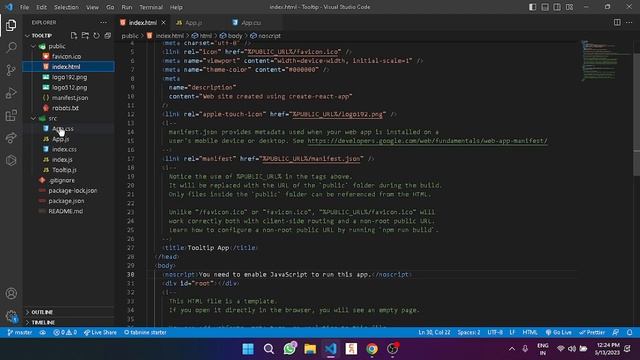Close the index.html editor tab
The image size is (640, 360).
tap(163, 22)
